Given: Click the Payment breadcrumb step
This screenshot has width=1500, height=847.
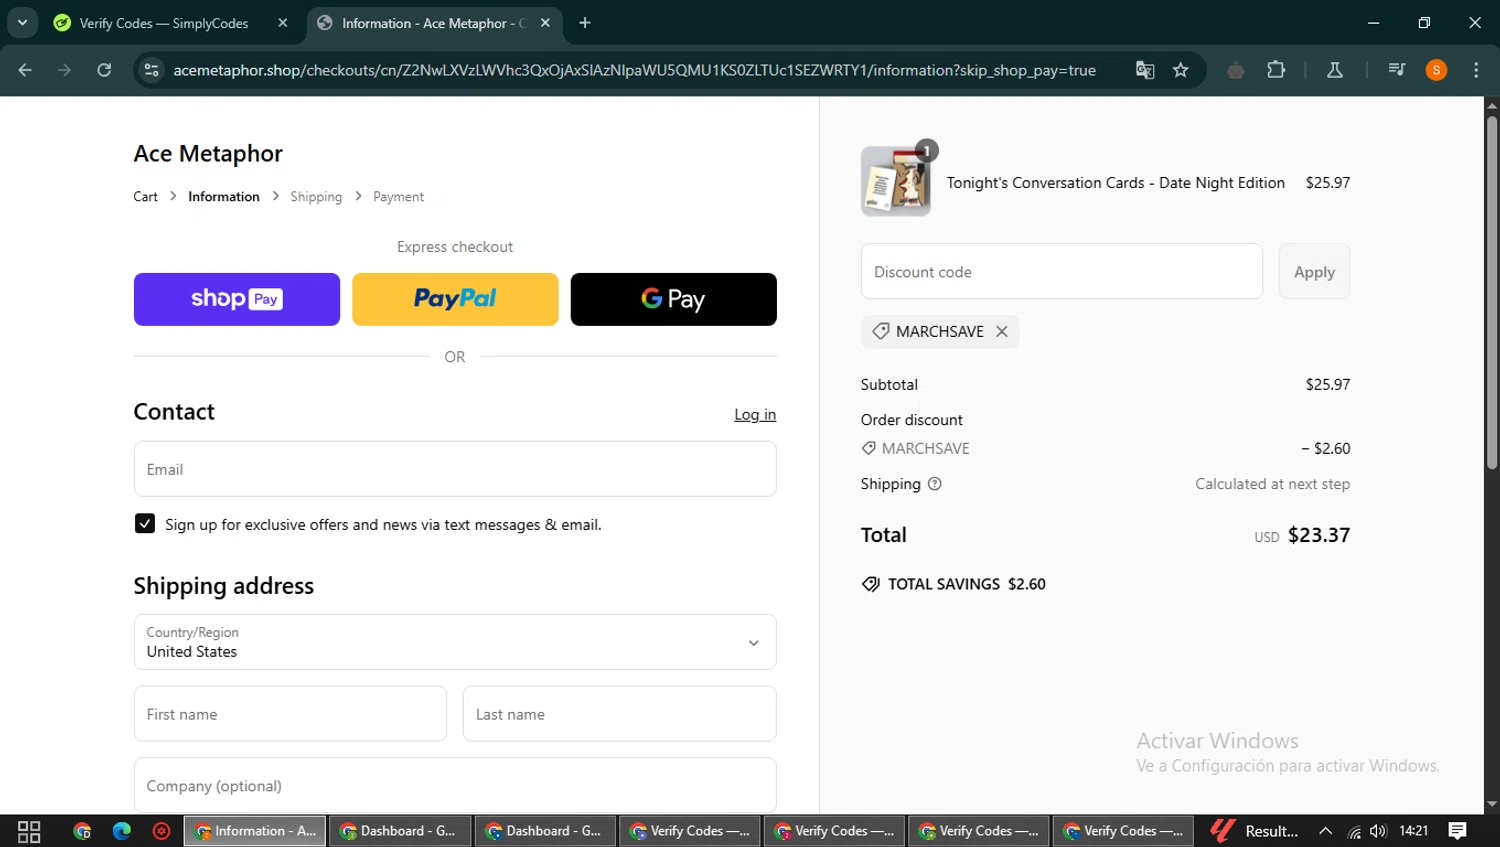Looking at the screenshot, I should (398, 197).
